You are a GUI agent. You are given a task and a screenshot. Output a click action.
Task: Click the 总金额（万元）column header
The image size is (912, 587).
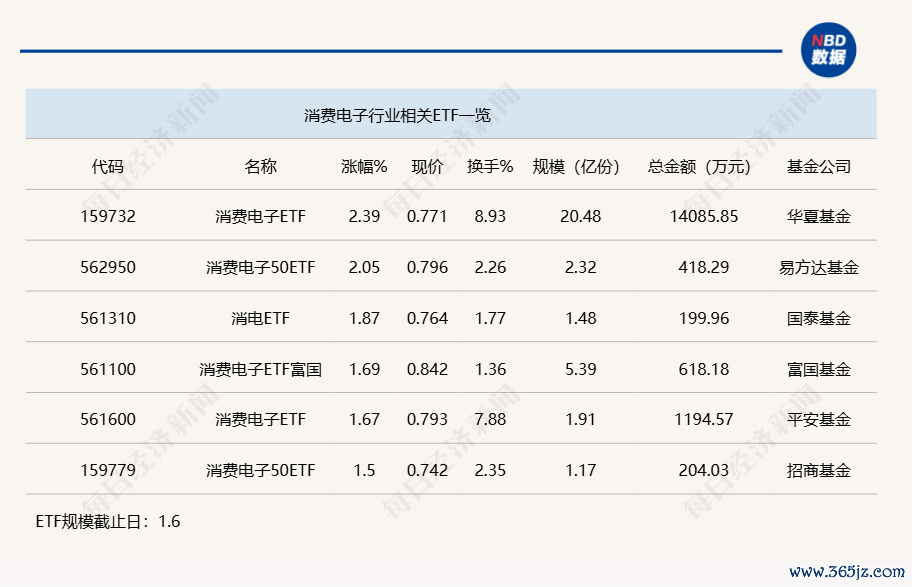coord(699,167)
